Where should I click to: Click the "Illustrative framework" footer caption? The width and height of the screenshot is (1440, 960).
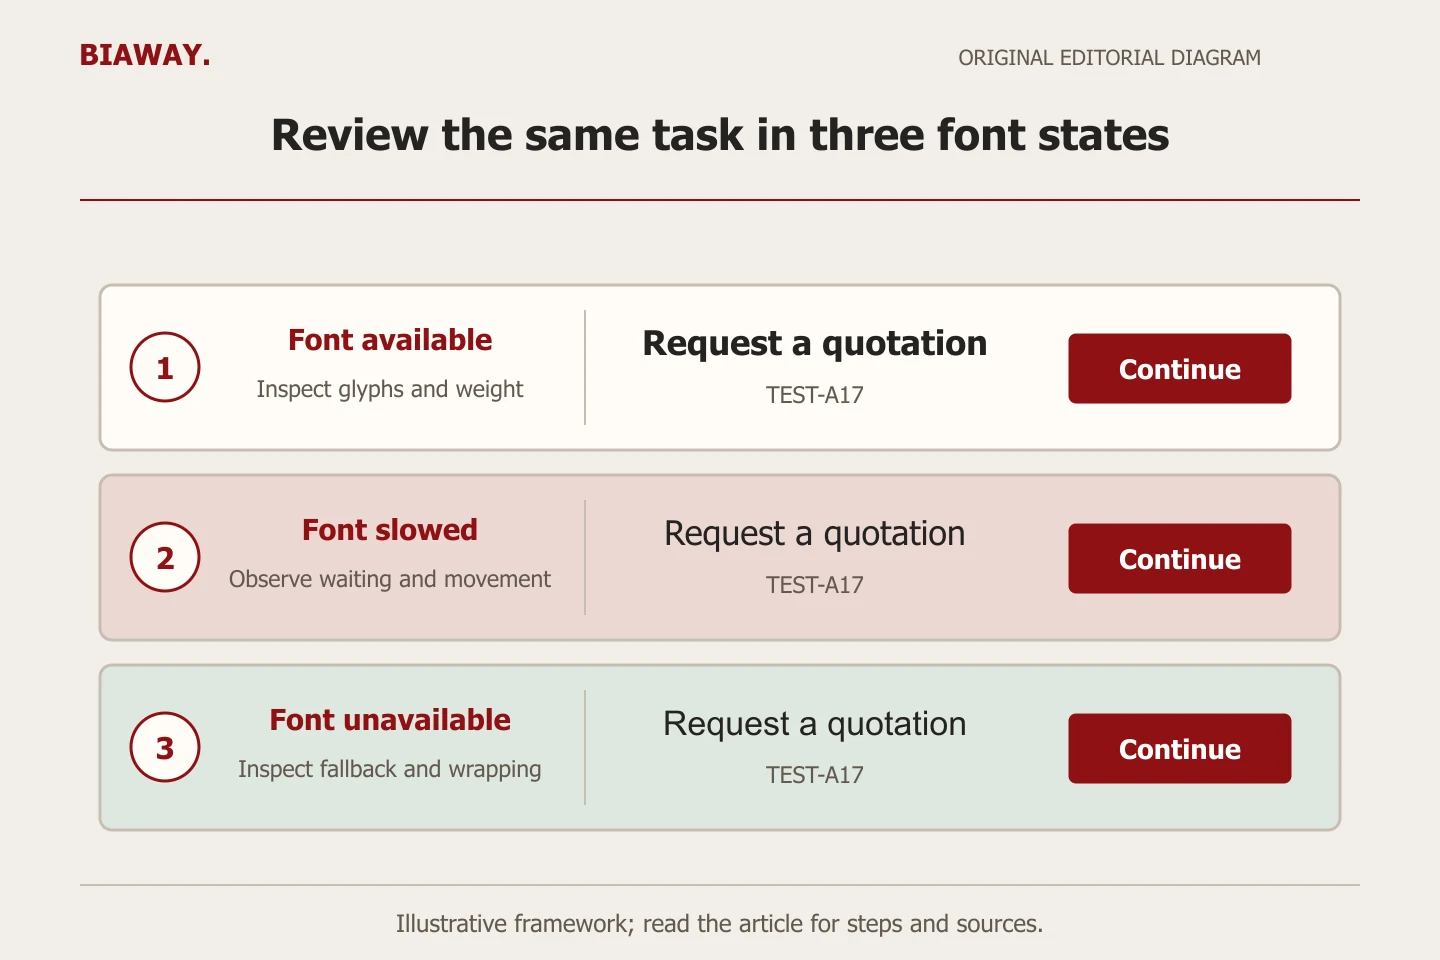(x=720, y=924)
